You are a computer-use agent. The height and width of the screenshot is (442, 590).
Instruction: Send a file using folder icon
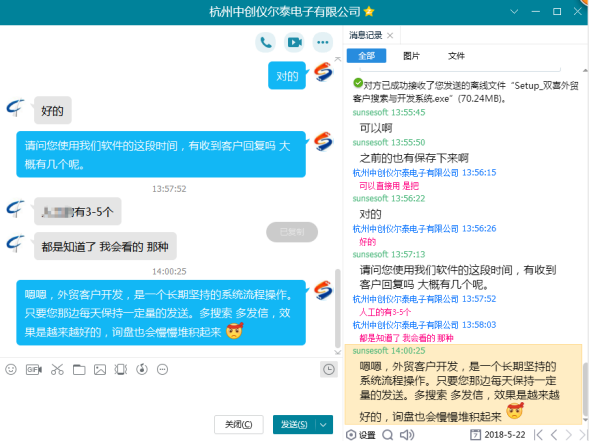[79, 370]
